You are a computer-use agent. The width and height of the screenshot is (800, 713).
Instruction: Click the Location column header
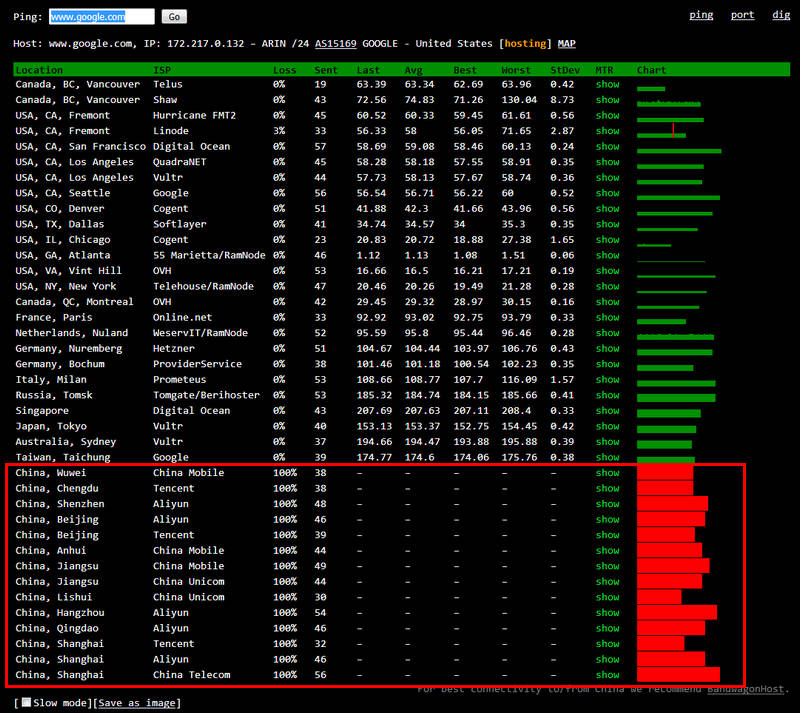39,70
